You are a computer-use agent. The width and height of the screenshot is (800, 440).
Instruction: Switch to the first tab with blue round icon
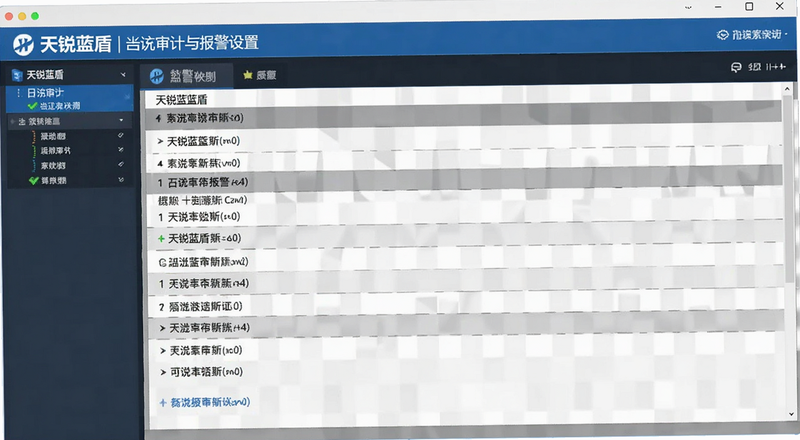point(187,77)
